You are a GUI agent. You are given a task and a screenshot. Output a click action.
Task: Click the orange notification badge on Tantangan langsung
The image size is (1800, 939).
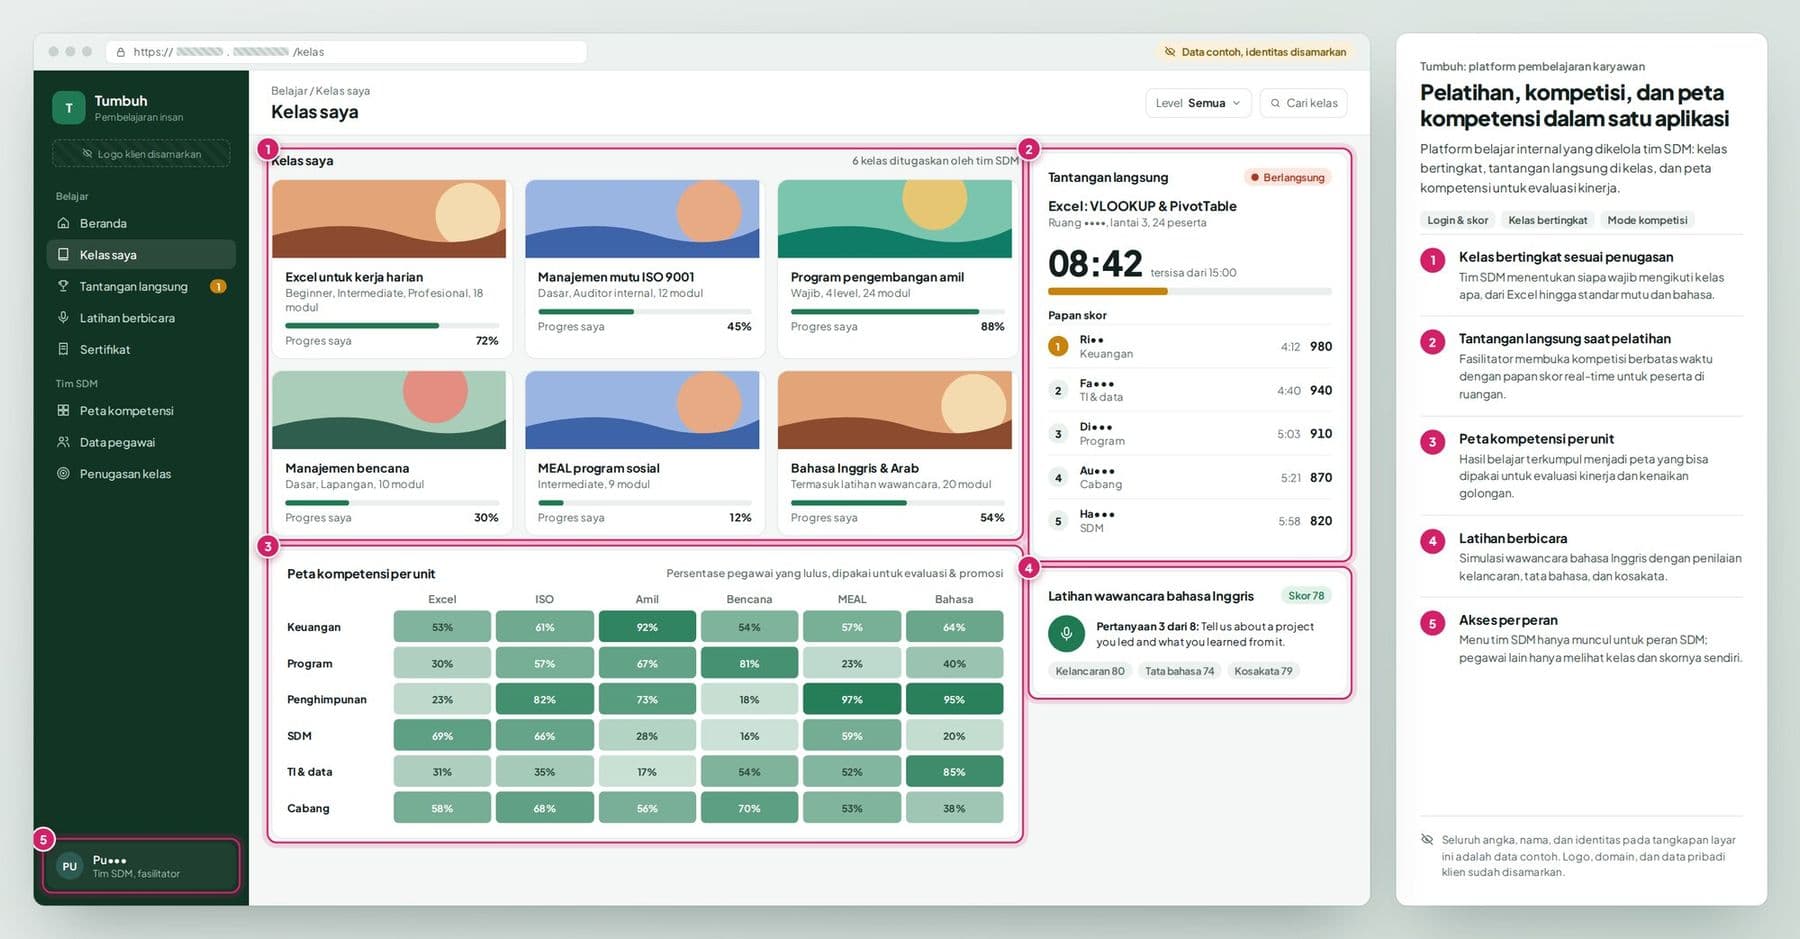[x=218, y=286]
